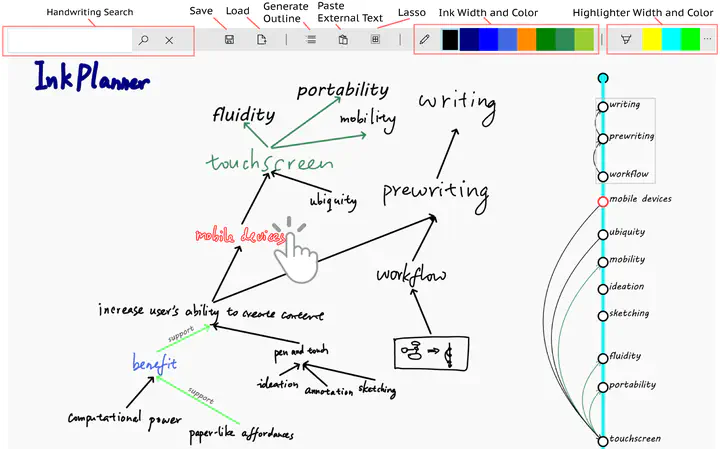Clear the handwriting search with the X icon

tap(169, 40)
